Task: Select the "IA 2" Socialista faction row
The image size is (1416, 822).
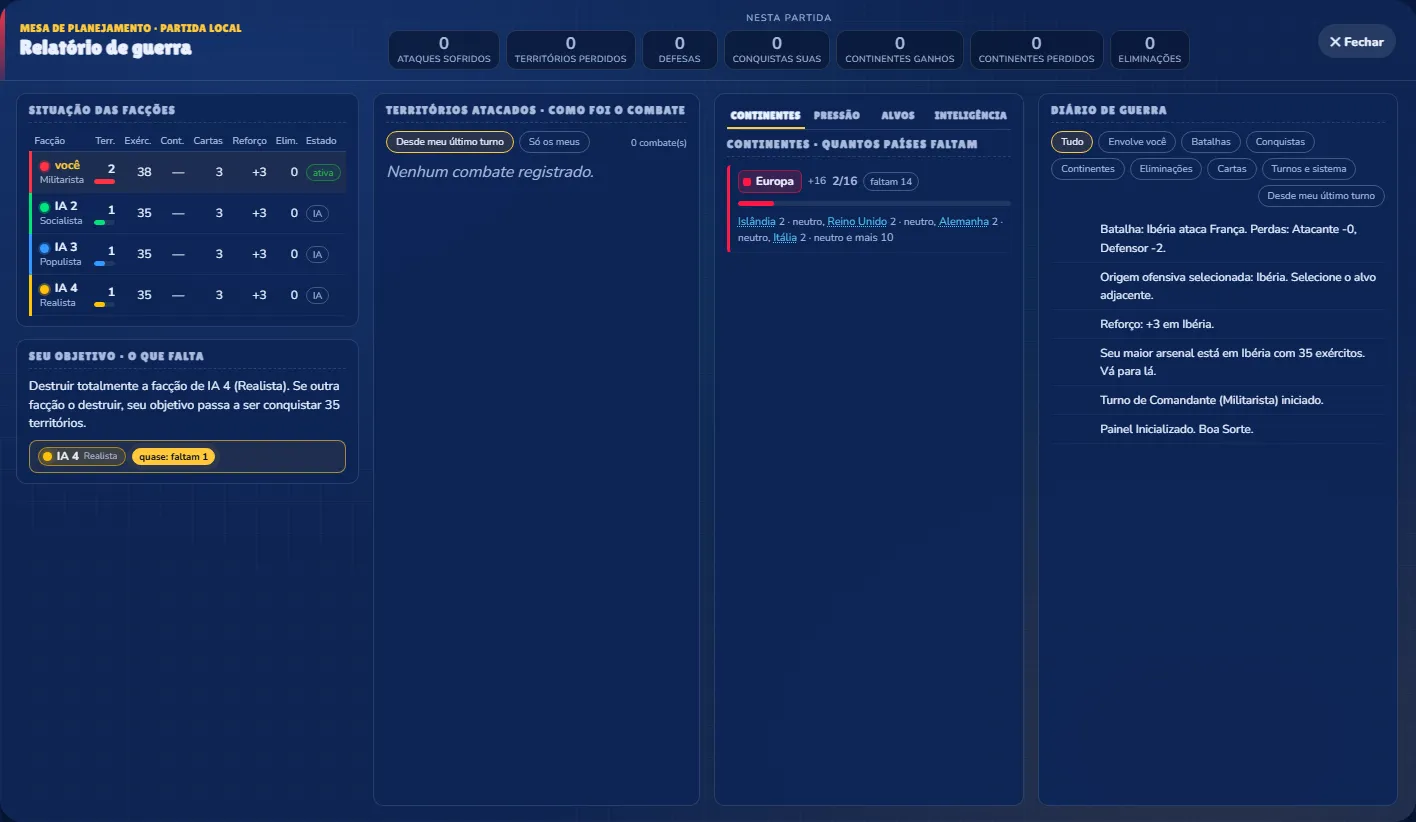Action: coord(188,213)
